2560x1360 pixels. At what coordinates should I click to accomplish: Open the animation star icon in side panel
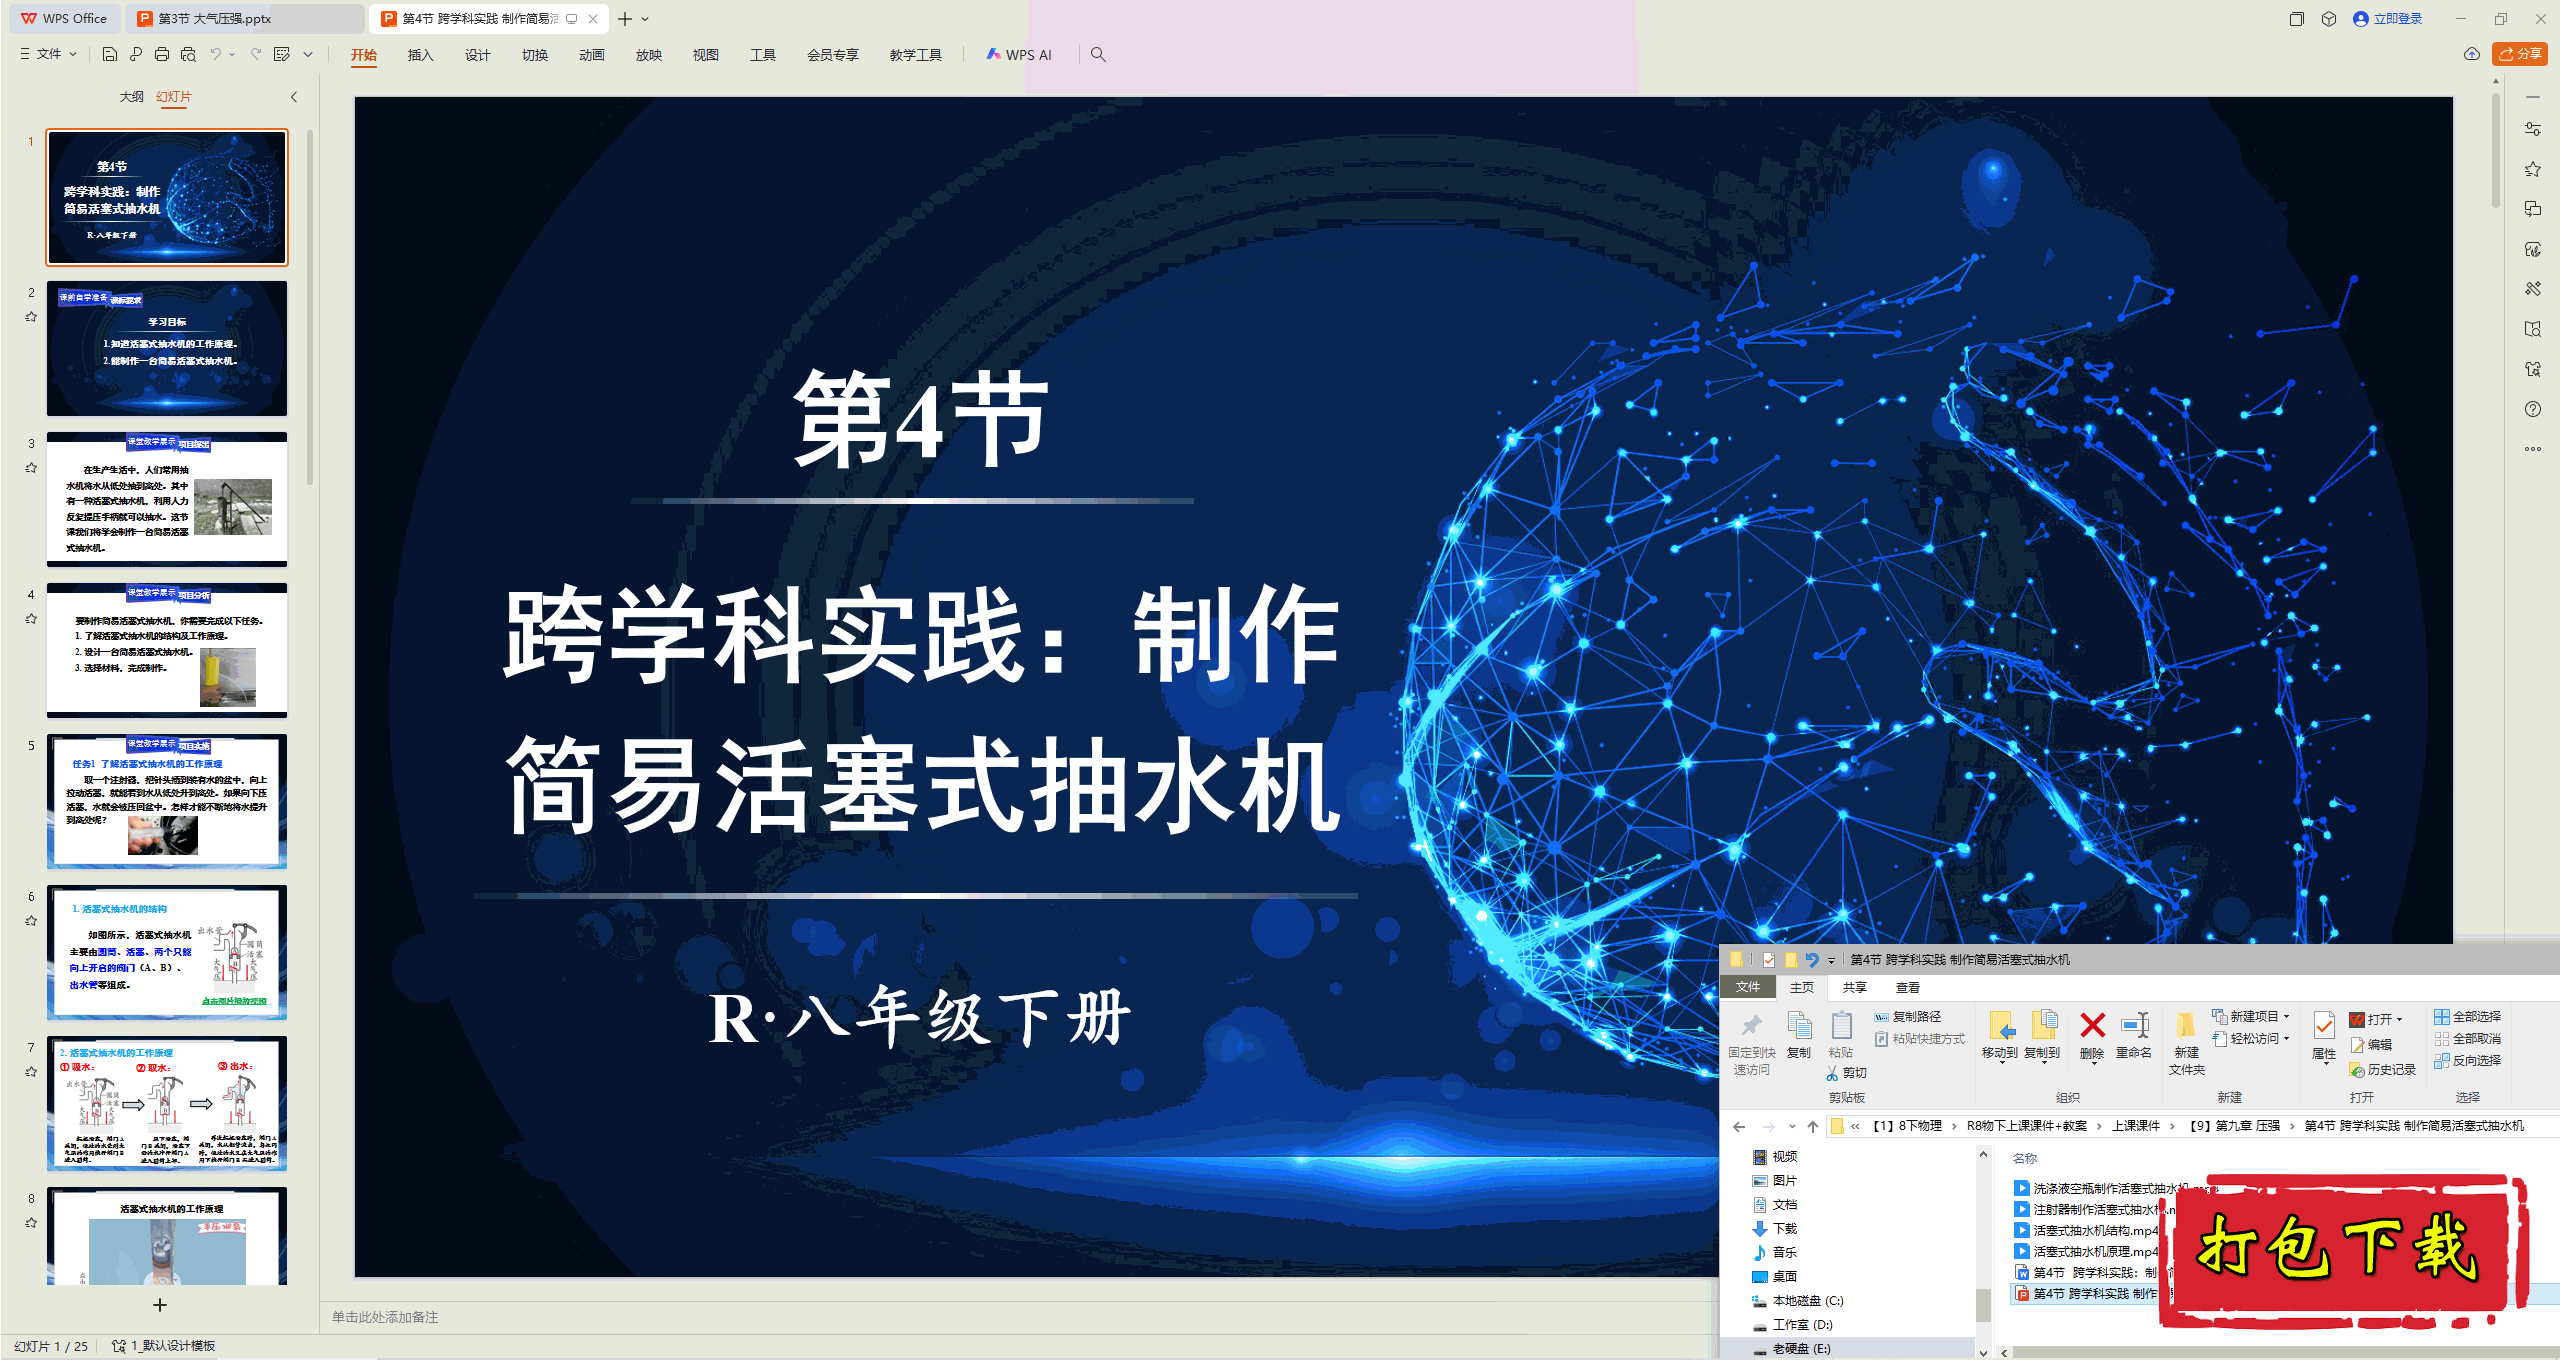(x=2533, y=169)
